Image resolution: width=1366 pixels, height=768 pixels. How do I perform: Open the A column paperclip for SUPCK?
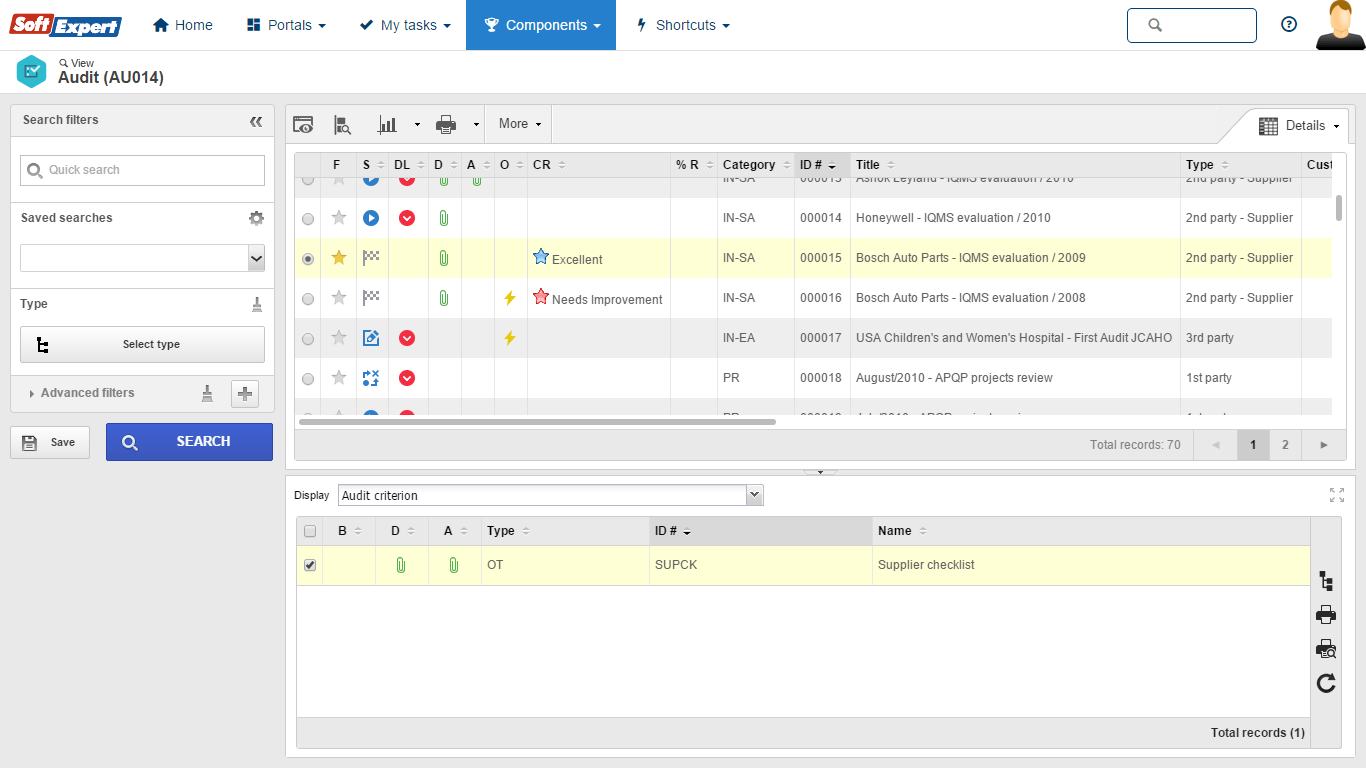point(453,565)
